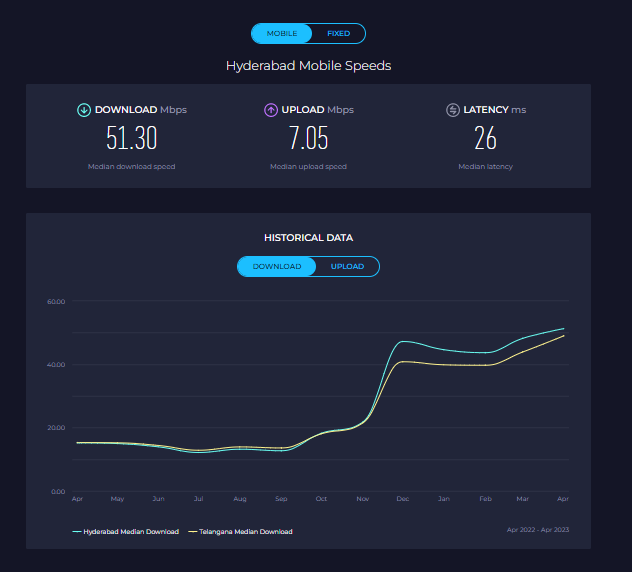Click the download arrow icon beside DOWNLOAD Mbps
Screen dimensions: 632x572
tap(84, 110)
